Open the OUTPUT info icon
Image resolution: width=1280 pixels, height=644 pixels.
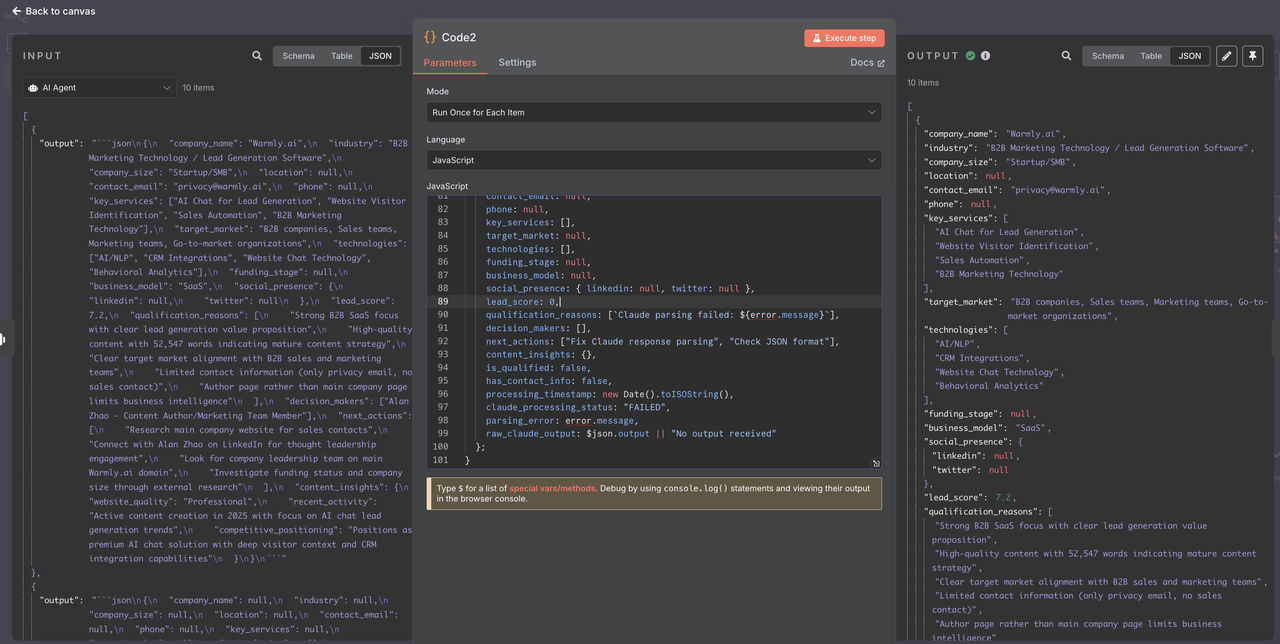[x=985, y=56]
